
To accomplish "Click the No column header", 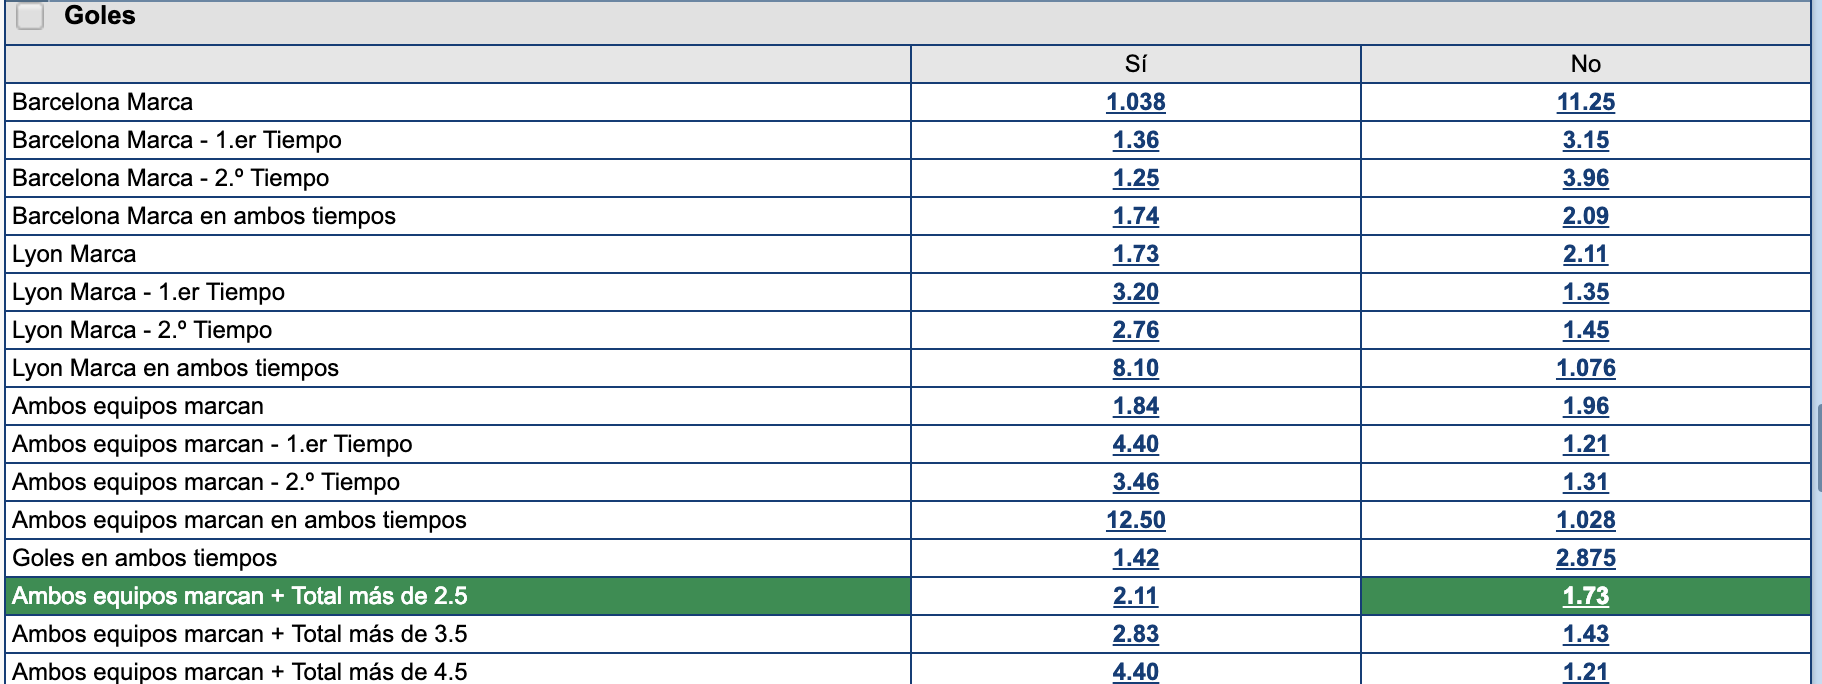I will (x=1585, y=64).
